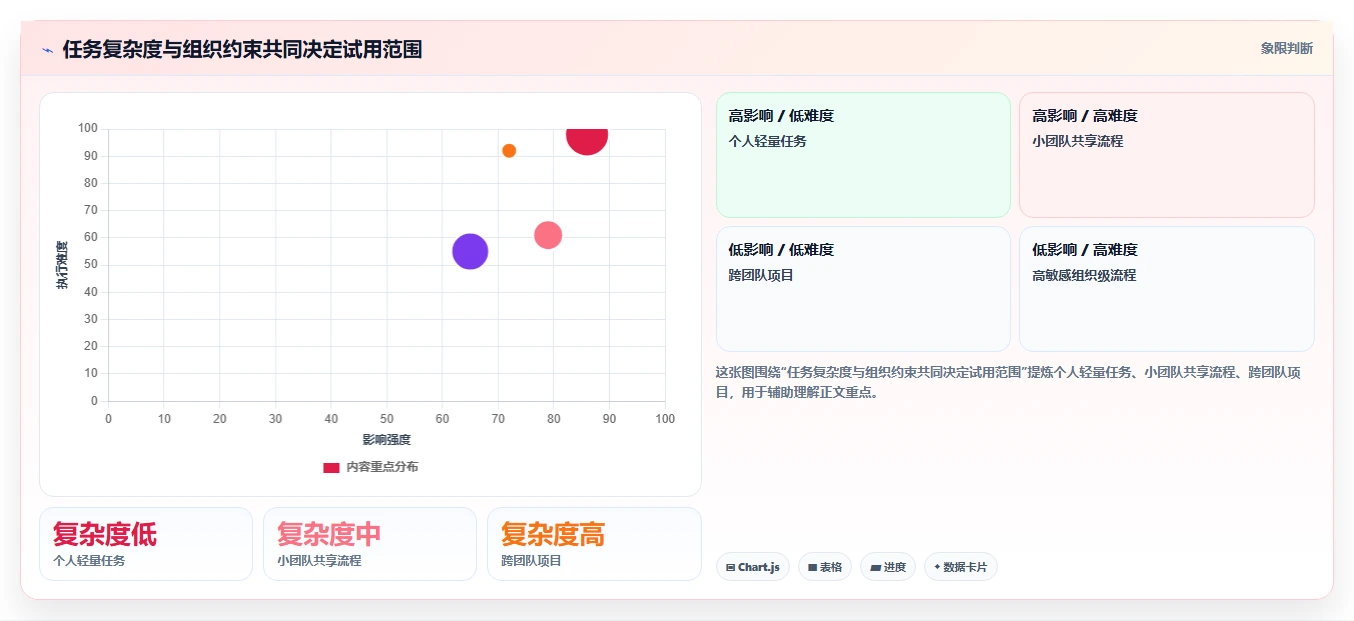Click 小团队共享流程 under 复杂度中
The image size is (1354, 621).
pyautogui.click(x=319, y=561)
